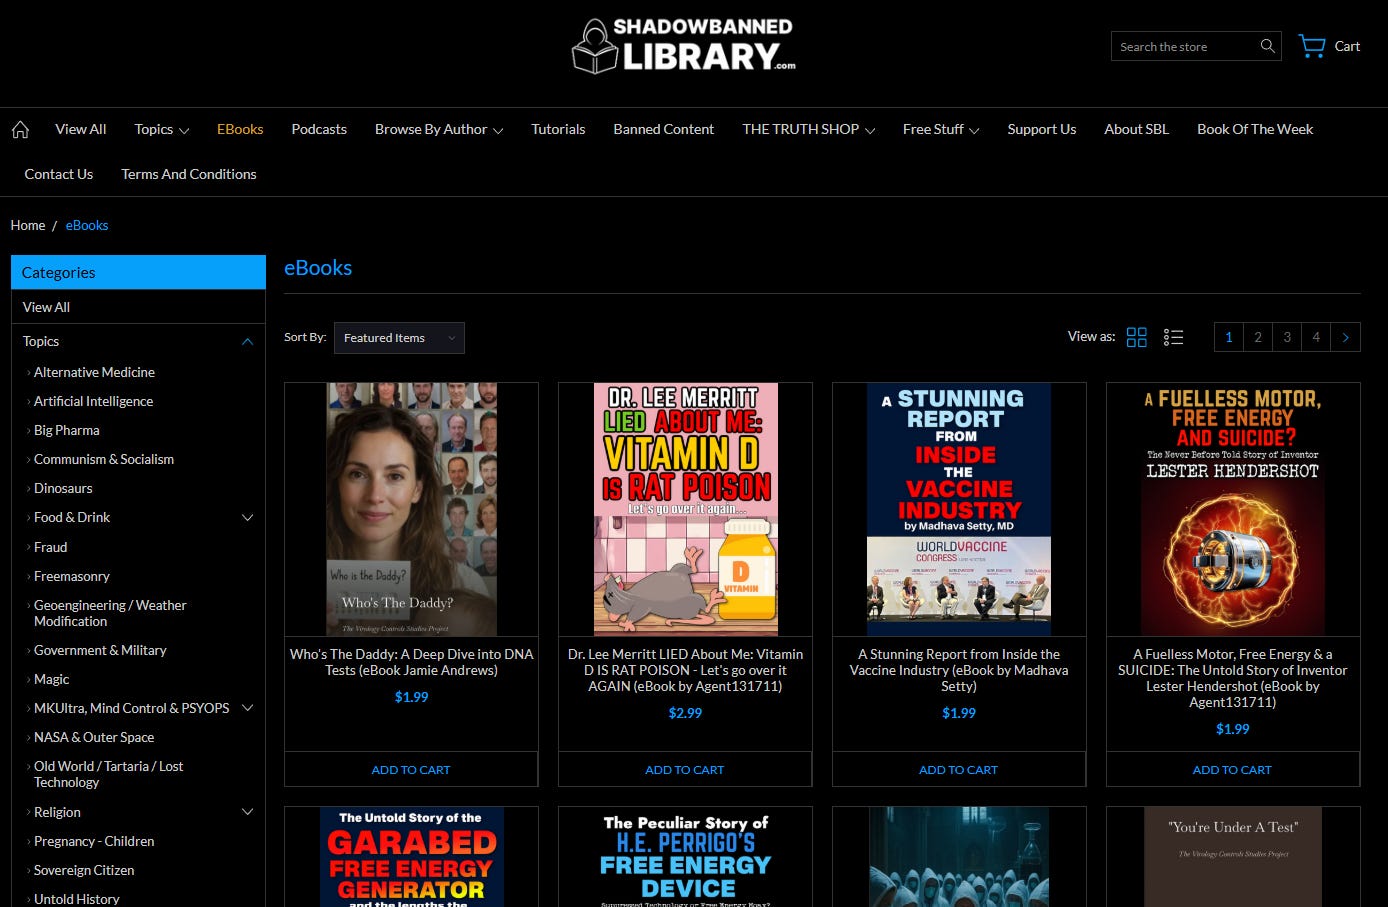Open "You're Under A Test" cover
Viewport: 1388px width, 907px height.
pyautogui.click(x=1233, y=857)
